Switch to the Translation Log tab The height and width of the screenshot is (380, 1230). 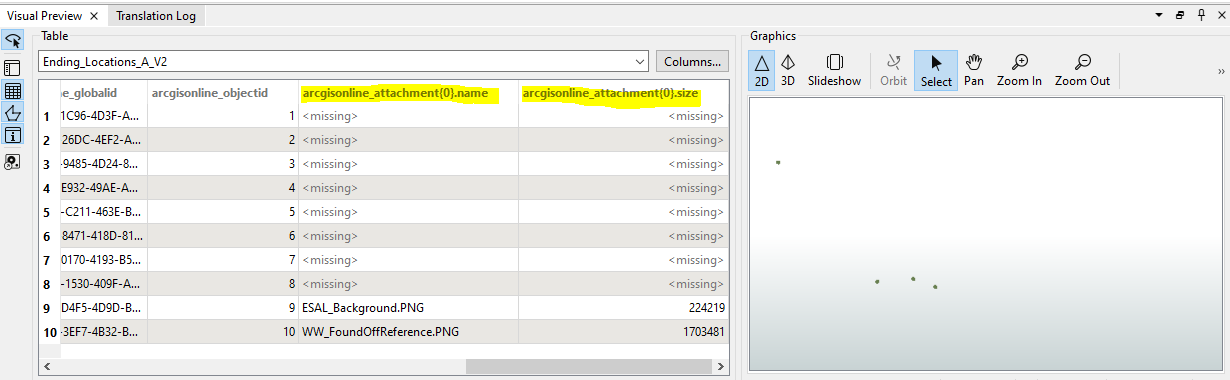coord(156,16)
